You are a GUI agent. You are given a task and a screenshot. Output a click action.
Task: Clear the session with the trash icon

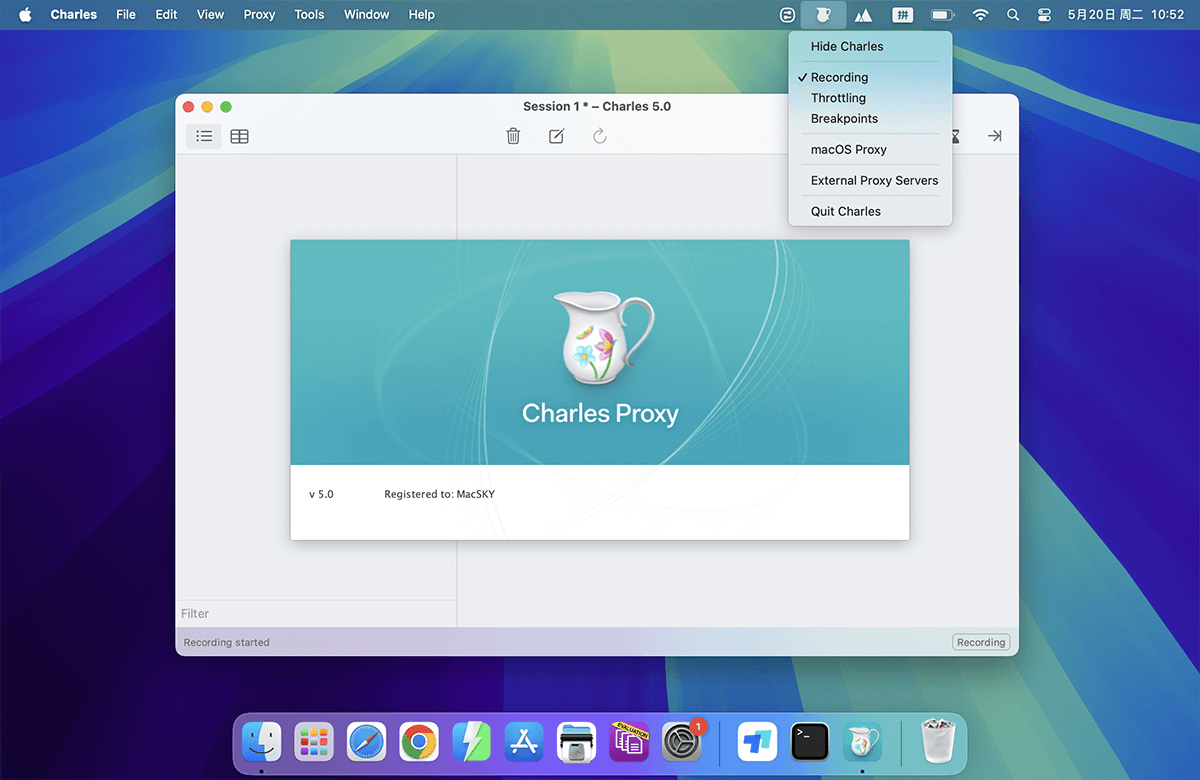[x=513, y=136]
